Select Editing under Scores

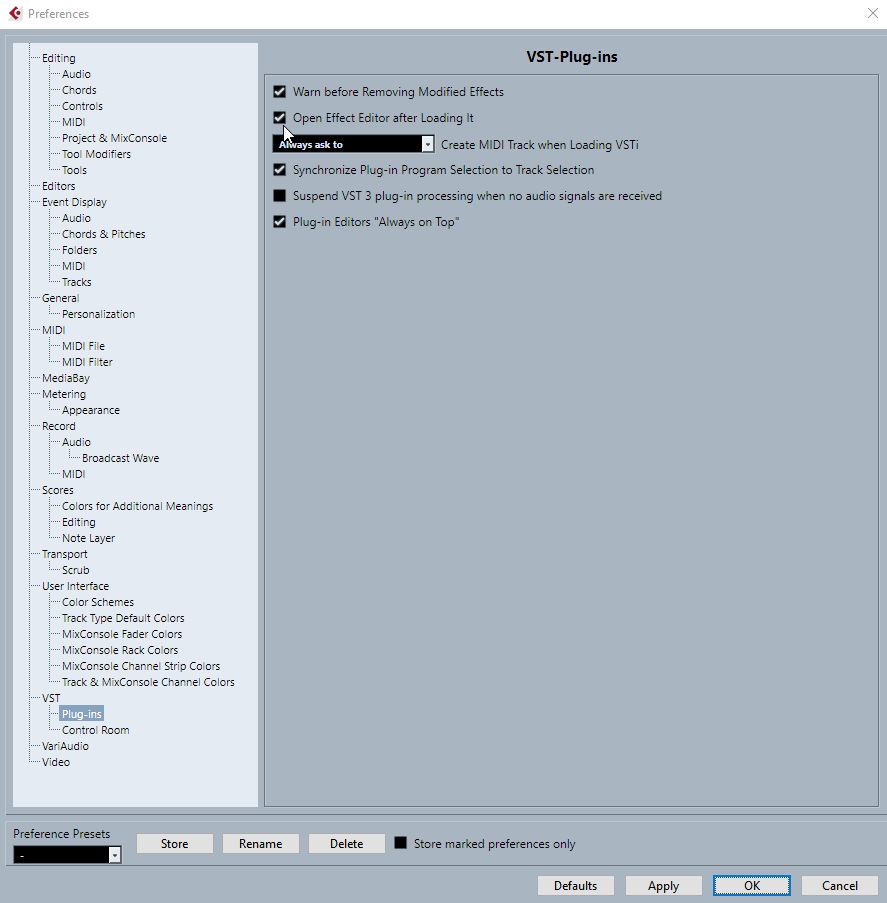coord(78,522)
